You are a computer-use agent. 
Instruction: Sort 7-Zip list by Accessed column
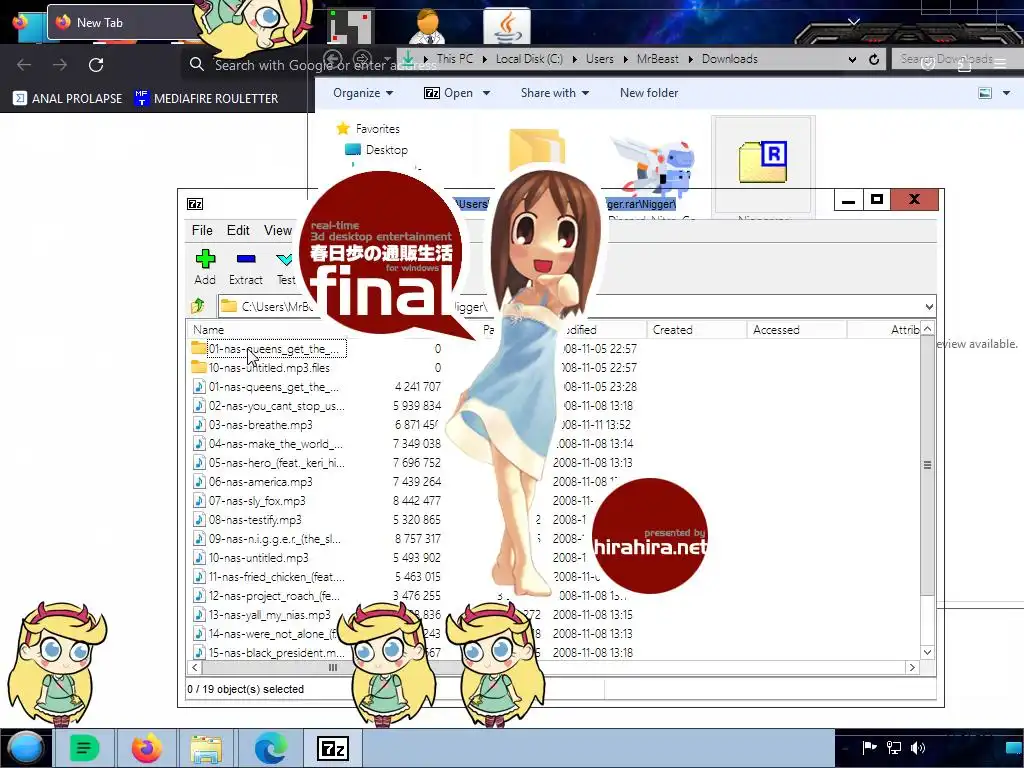(776, 330)
